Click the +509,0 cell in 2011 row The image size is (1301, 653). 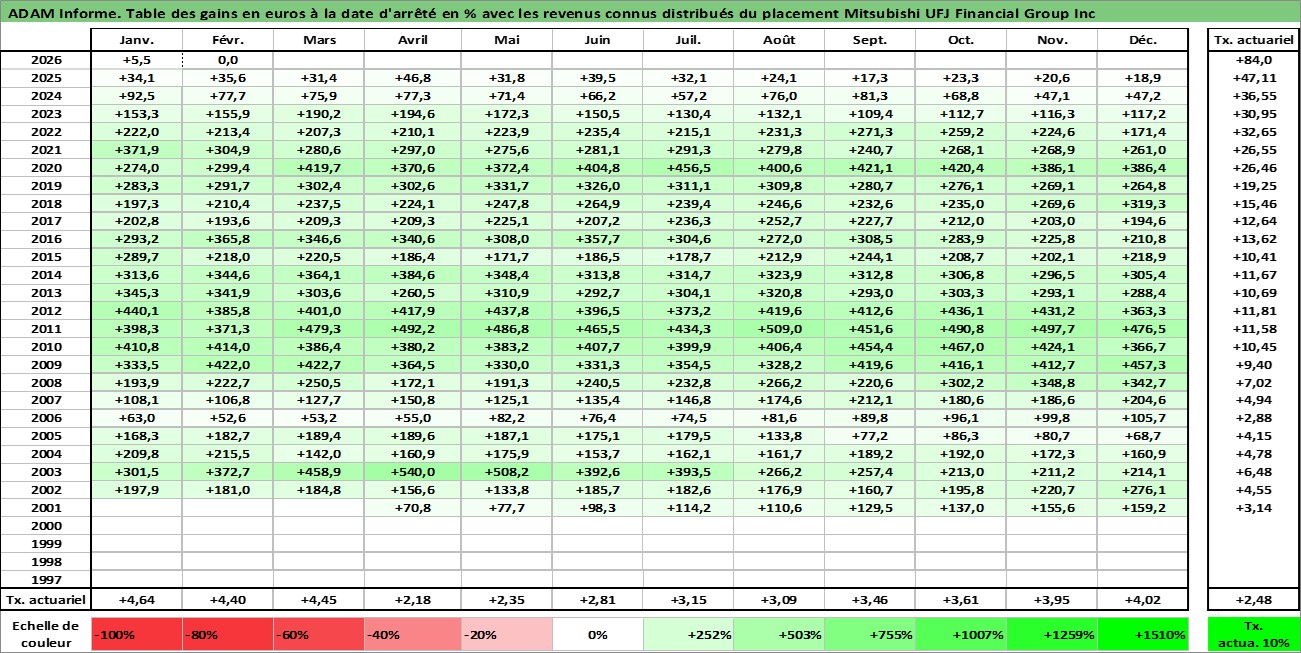[778, 328]
